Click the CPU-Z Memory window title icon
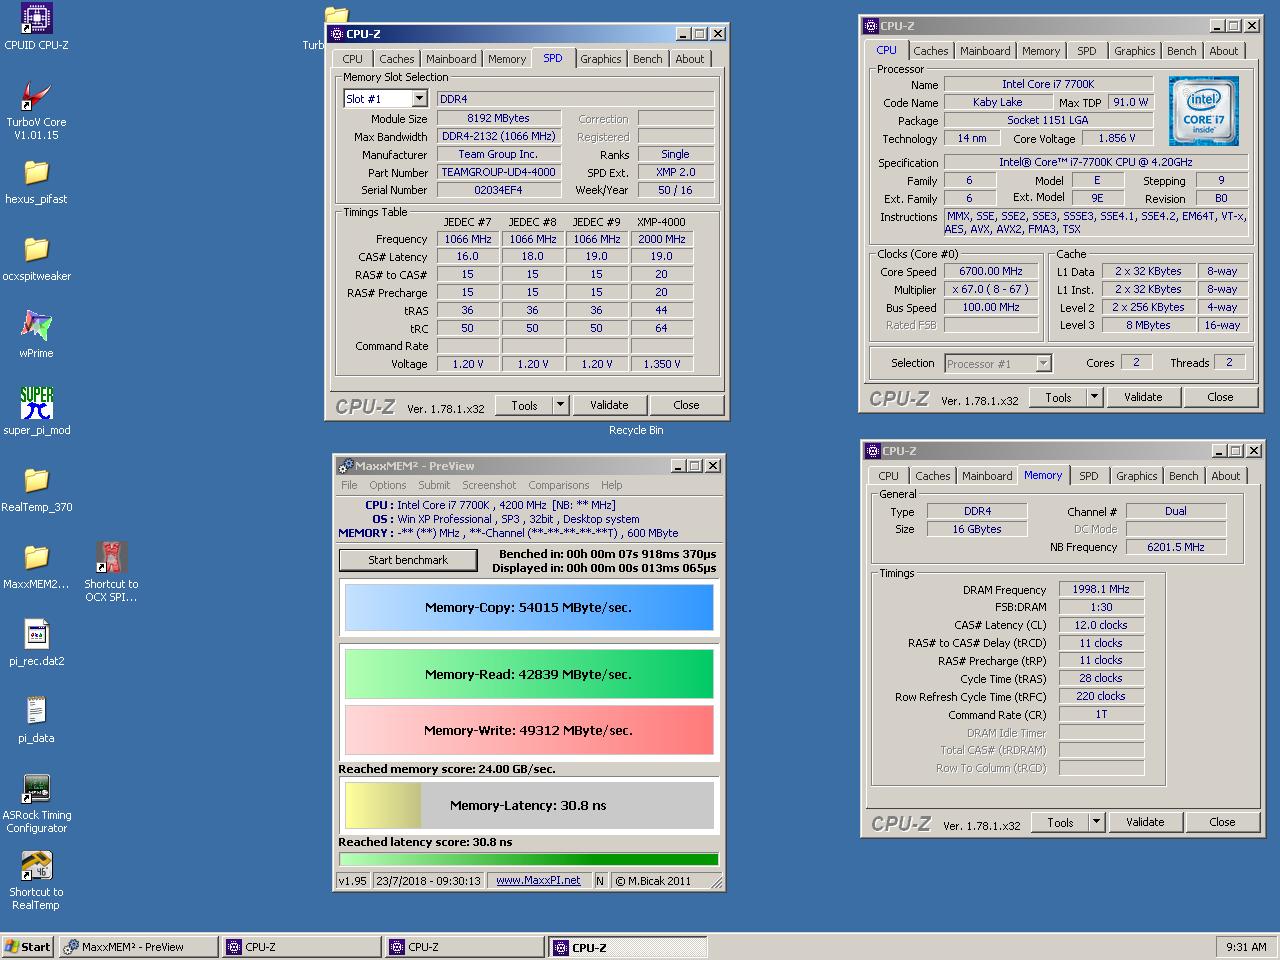 tap(873, 451)
